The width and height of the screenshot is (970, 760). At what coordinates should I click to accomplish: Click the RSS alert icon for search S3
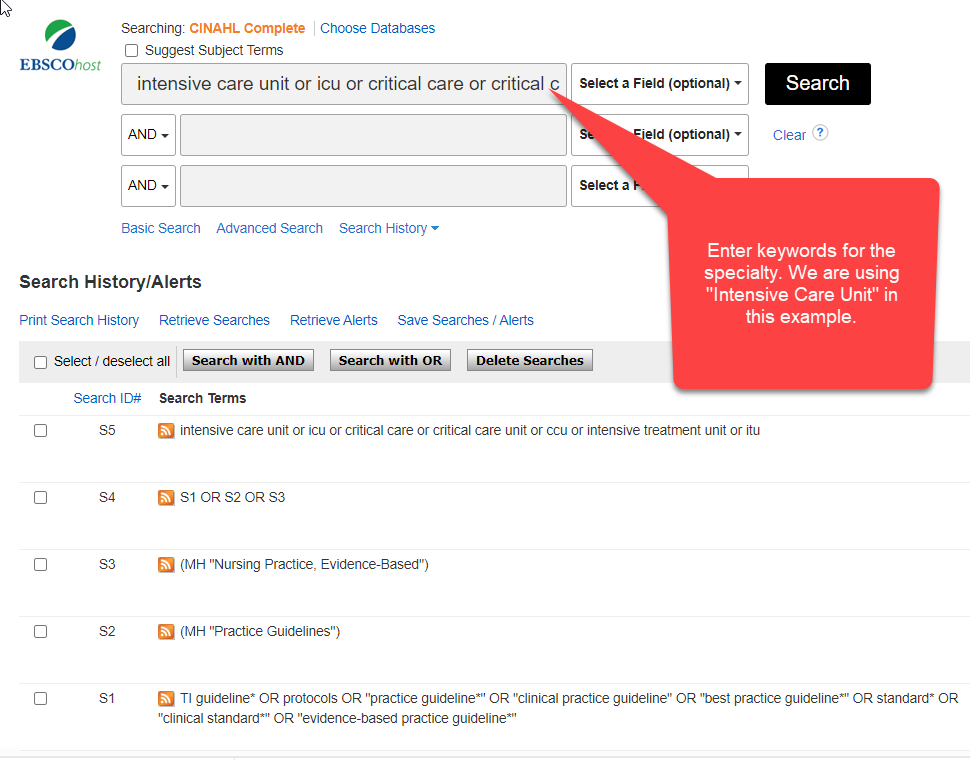[166, 564]
